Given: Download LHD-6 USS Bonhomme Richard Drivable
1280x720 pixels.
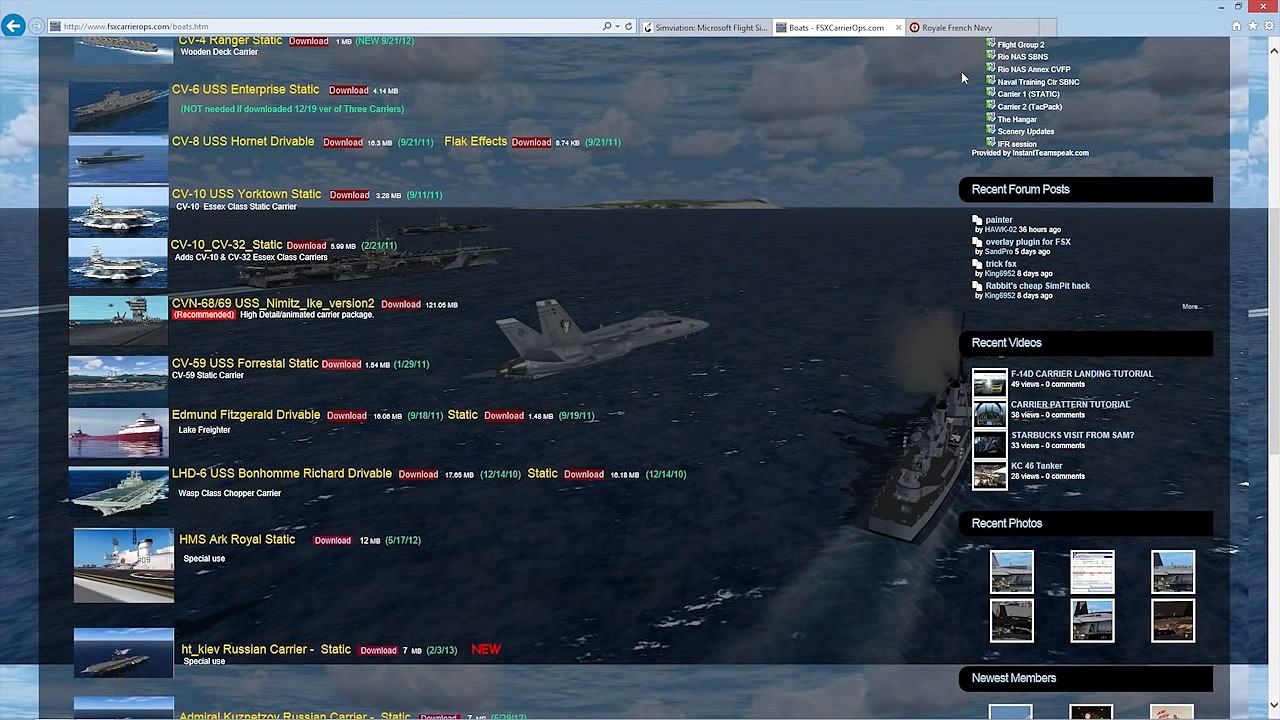Looking at the screenshot, I should (418, 475).
